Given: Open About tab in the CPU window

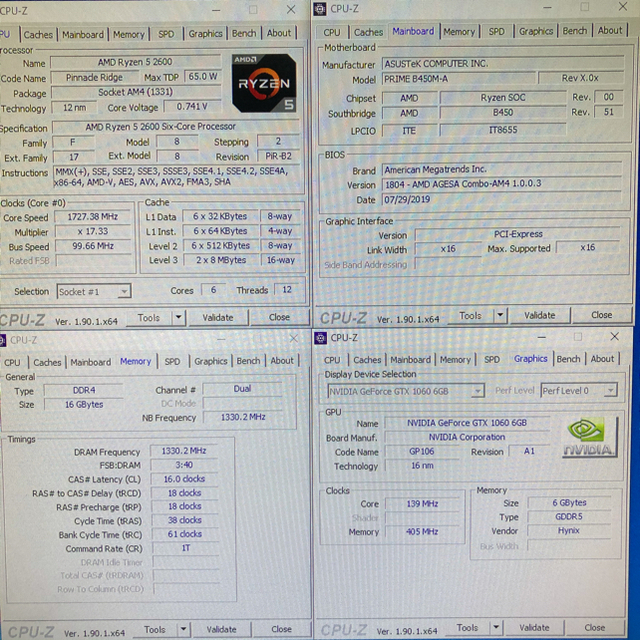Looking at the screenshot, I should 279,33.
